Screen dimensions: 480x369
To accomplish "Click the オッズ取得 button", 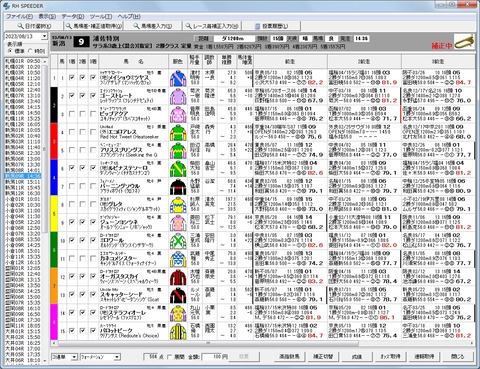I will pyautogui.click(x=390, y=357).
